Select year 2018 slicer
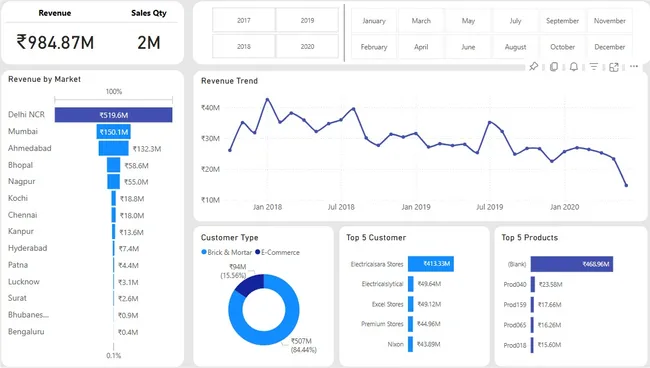 click(x=244, y=46)
